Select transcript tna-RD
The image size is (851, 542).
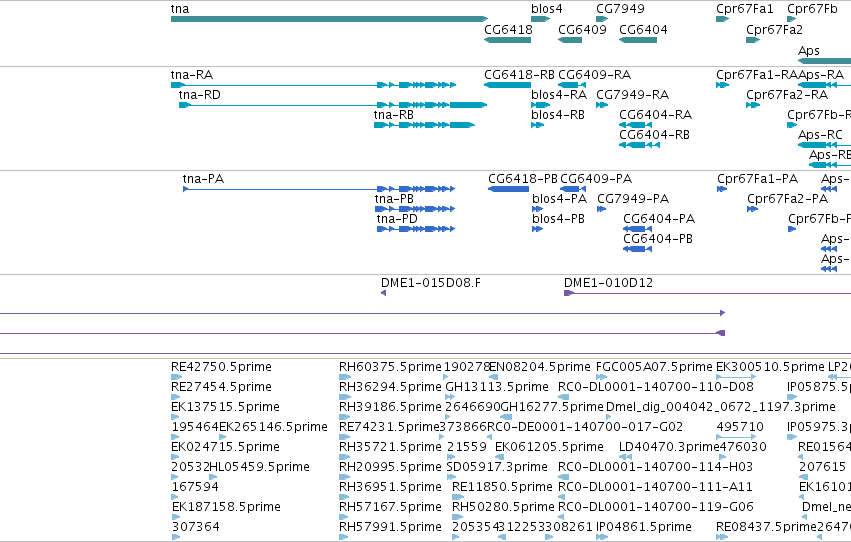pyautogui.click(x=333, y=105)
